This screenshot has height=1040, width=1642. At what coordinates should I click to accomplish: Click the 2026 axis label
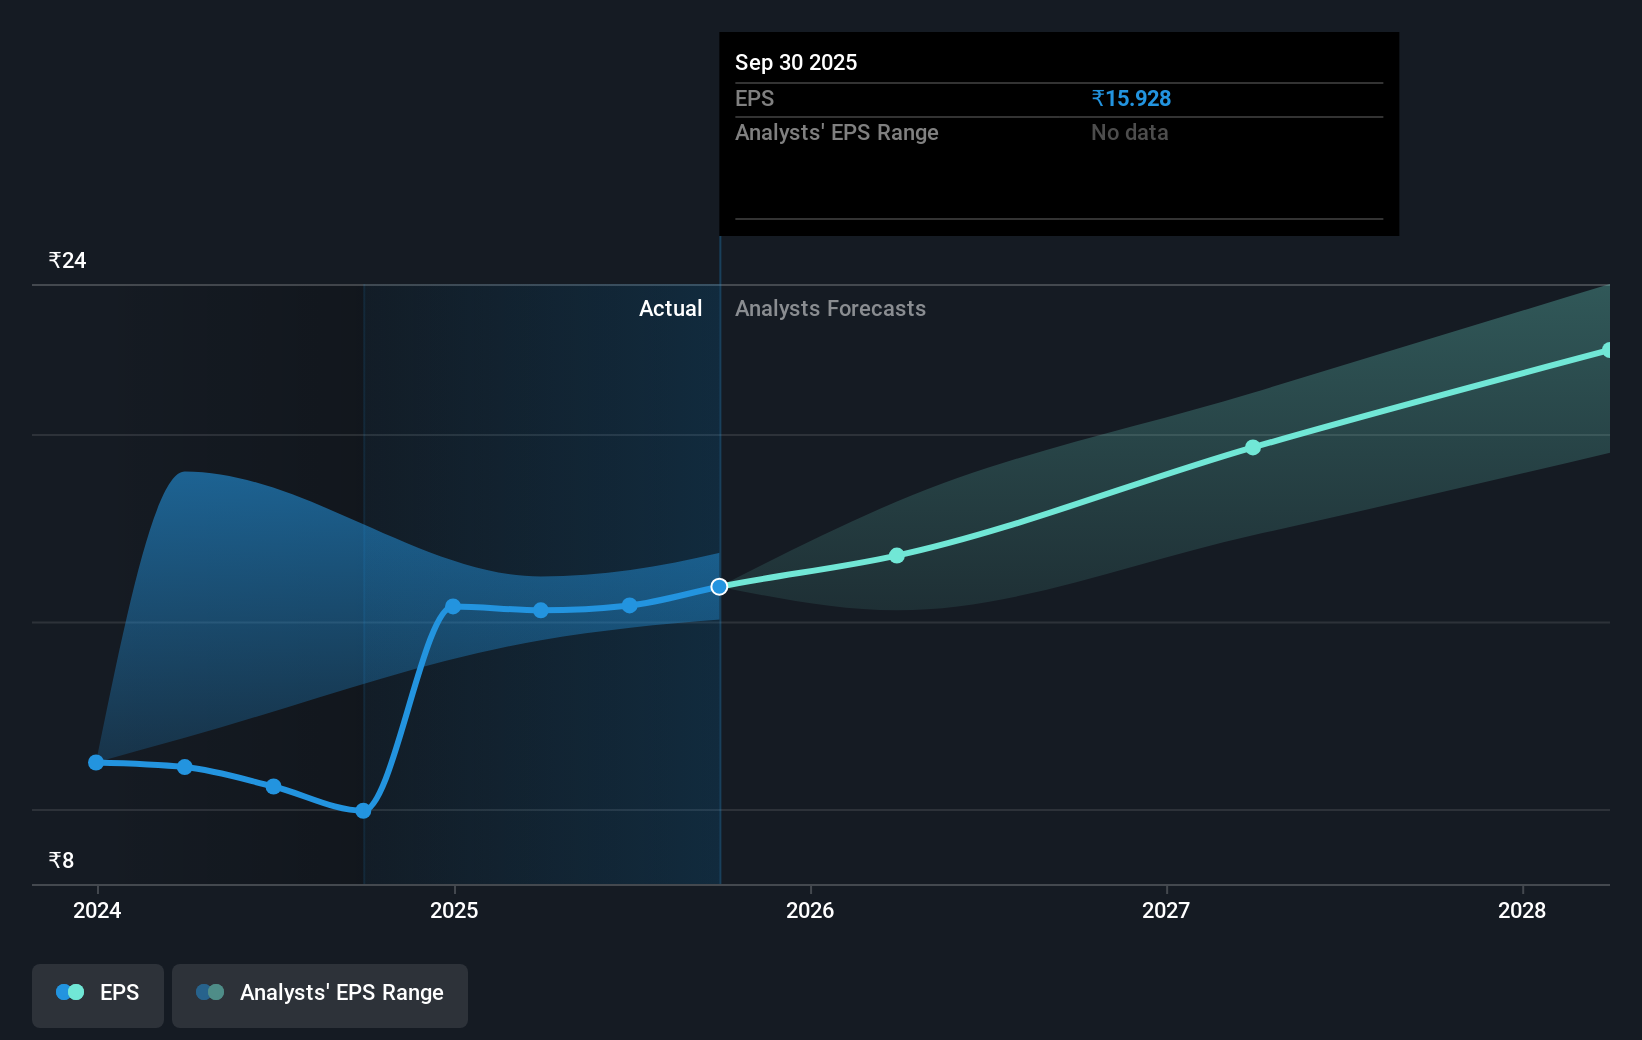(811, 910)
